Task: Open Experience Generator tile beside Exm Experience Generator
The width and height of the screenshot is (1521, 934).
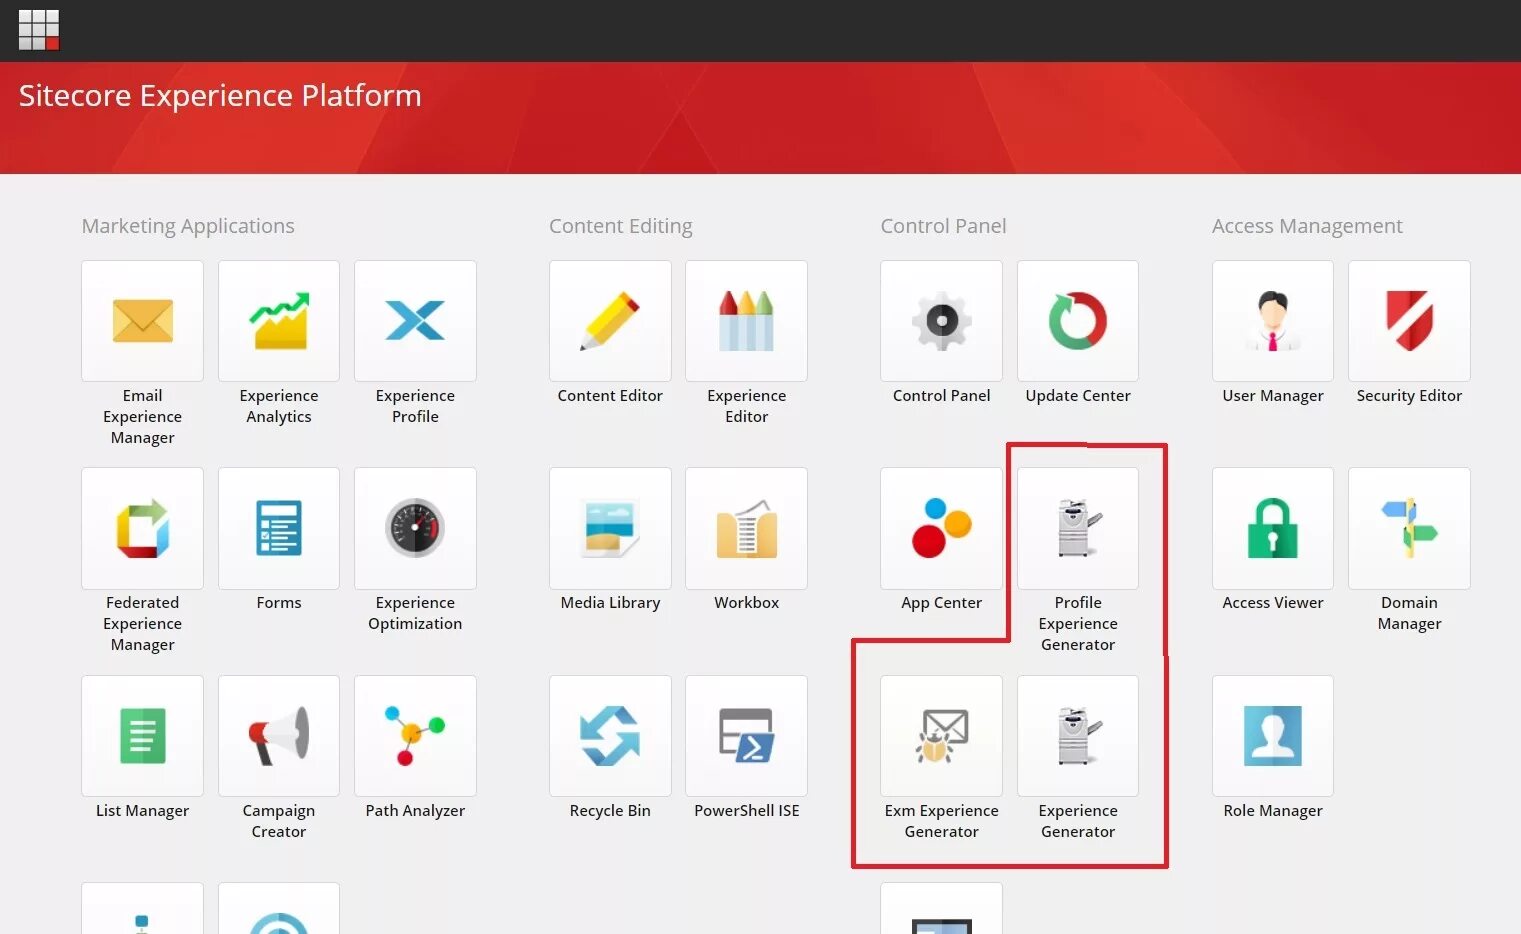Action: pyautogui.click(x=1078, y=736)
